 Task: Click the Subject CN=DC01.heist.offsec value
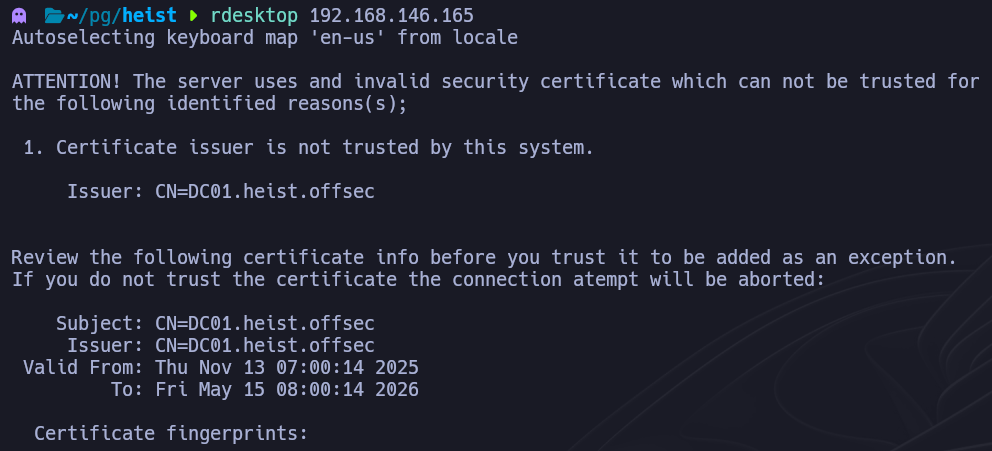tap(265, 323)
